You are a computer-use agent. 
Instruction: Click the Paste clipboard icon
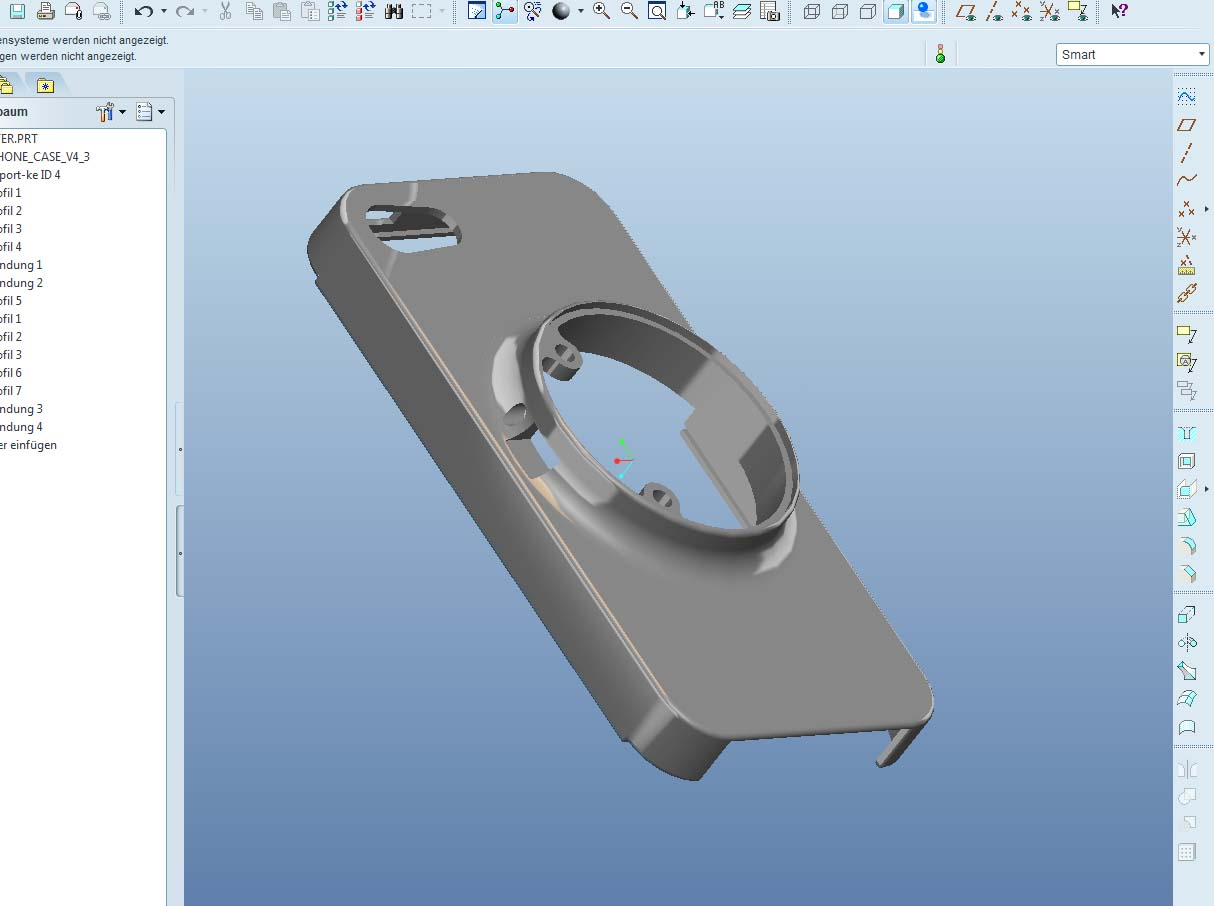pyautogui.click(x=282, y=11)
